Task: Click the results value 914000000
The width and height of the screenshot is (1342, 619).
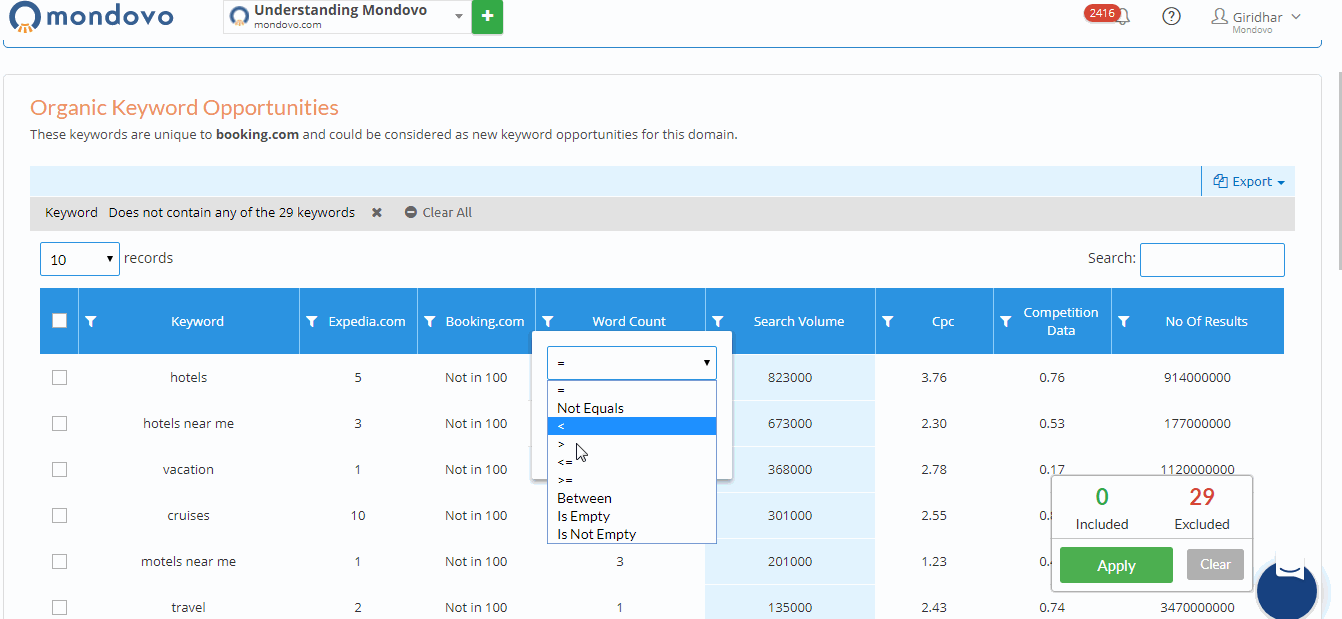Action: (x=1197, y=377)
